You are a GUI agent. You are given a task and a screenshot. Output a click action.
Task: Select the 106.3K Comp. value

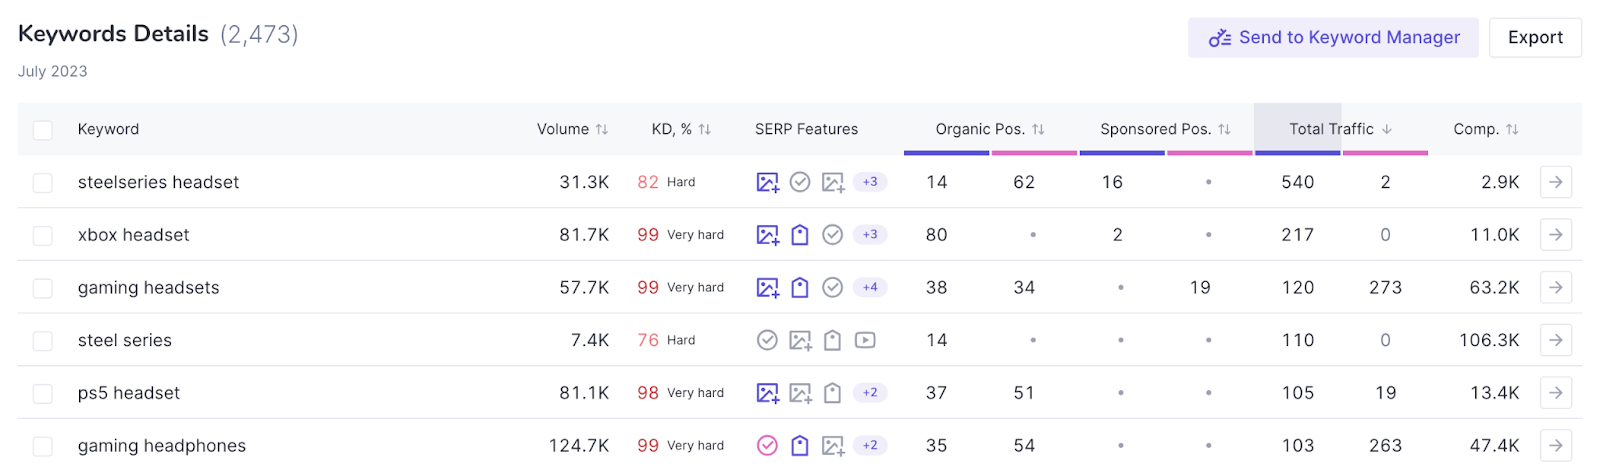pyautogui.click(x=1489, y=340)
